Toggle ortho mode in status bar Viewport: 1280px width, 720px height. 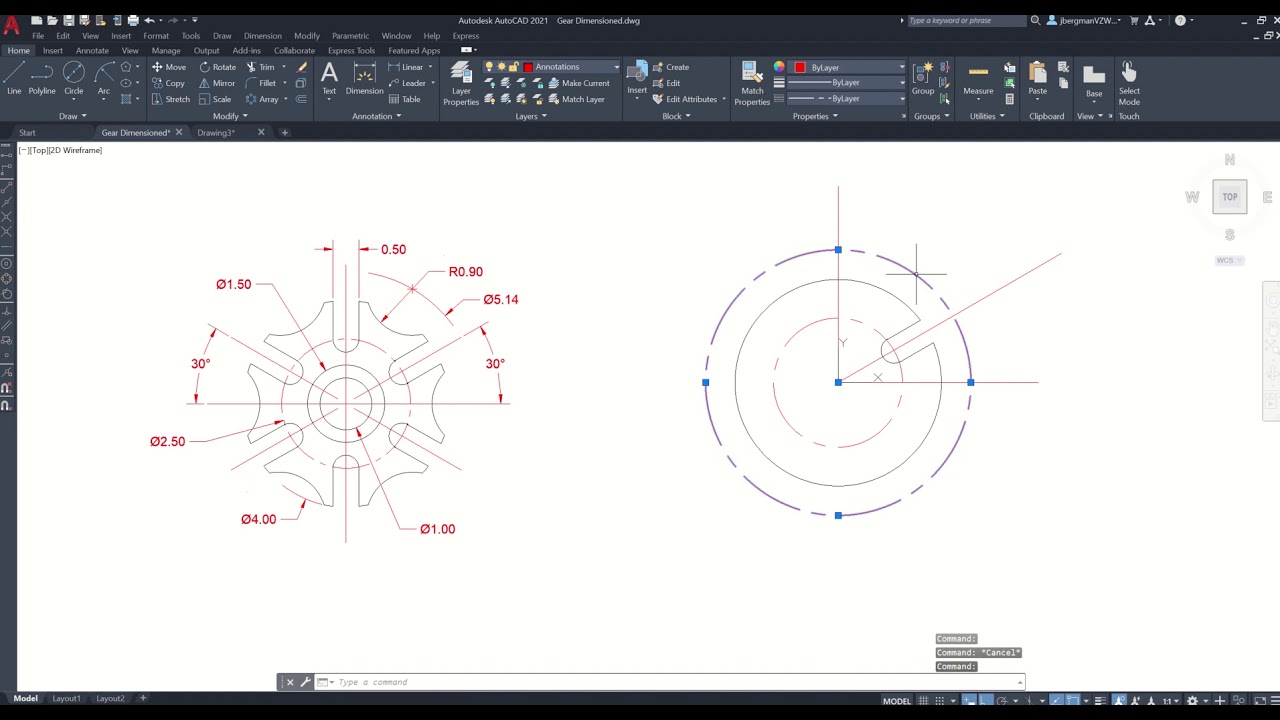click(986, 701)
